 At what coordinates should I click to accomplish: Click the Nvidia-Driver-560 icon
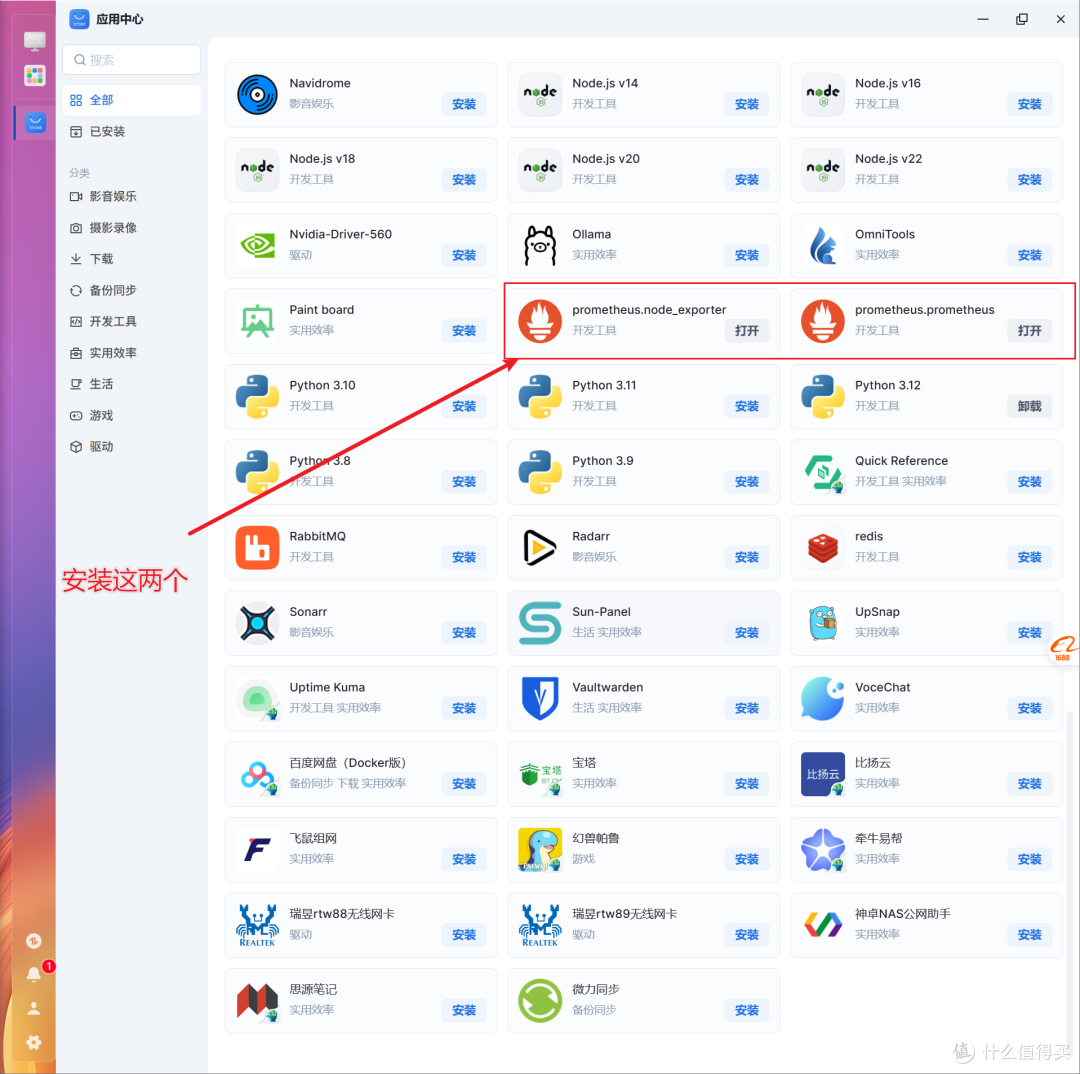pyautogui.click(x=257, y=245)
